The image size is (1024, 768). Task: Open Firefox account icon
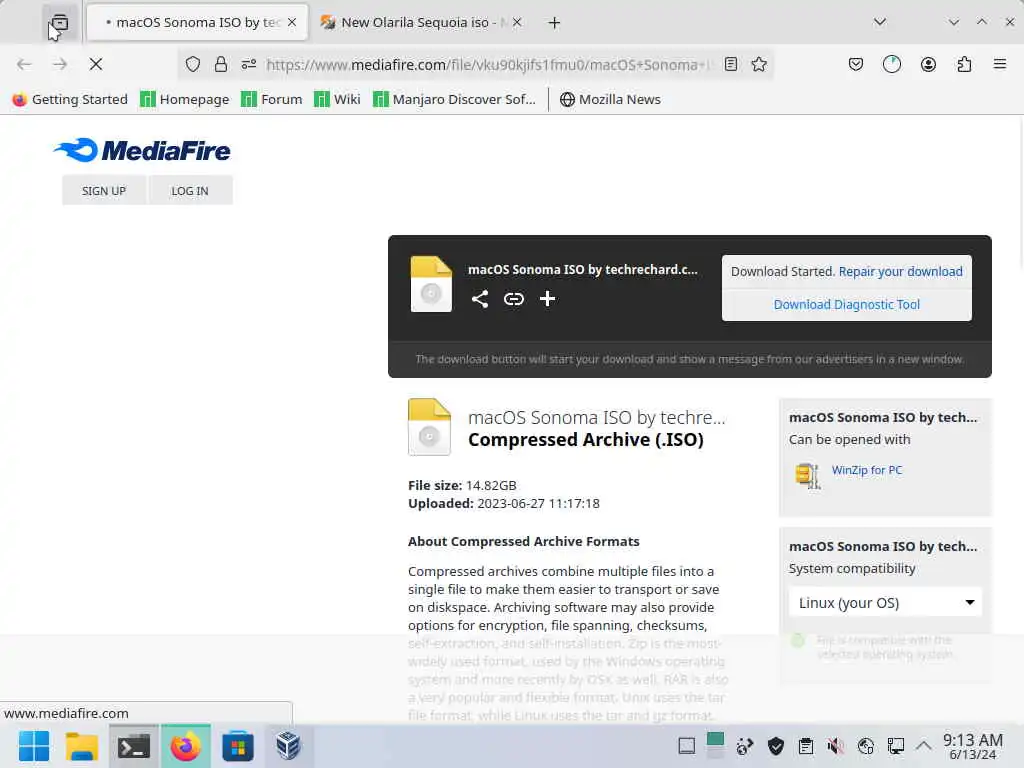[928, 64]
